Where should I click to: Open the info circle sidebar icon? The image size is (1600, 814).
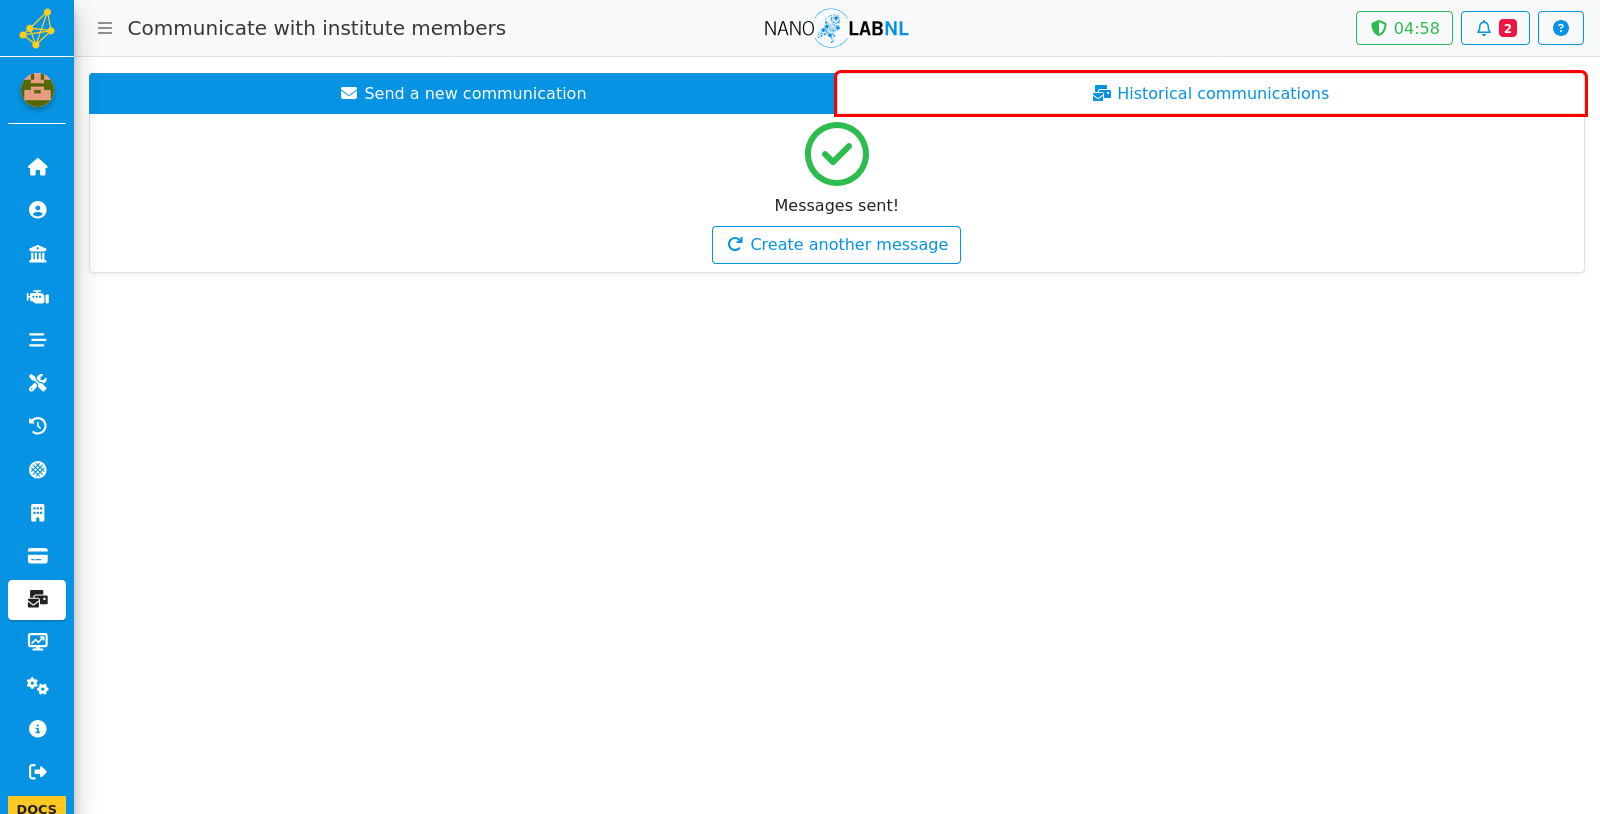click(37, 729)
